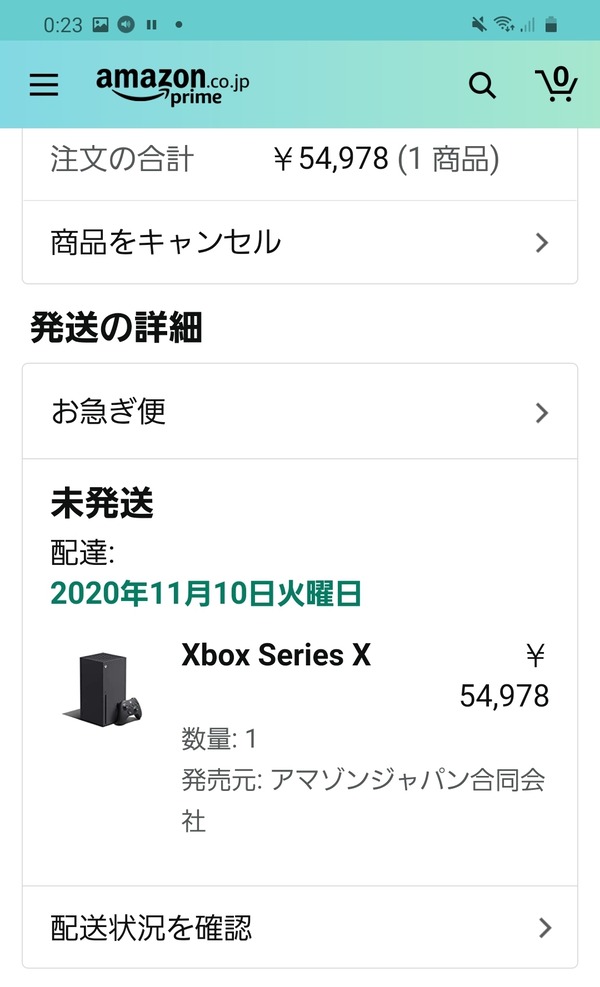Screen dimensions: 600x987
Task: Tap the status bar clock 0:23
Action: [x=63, y=25]
